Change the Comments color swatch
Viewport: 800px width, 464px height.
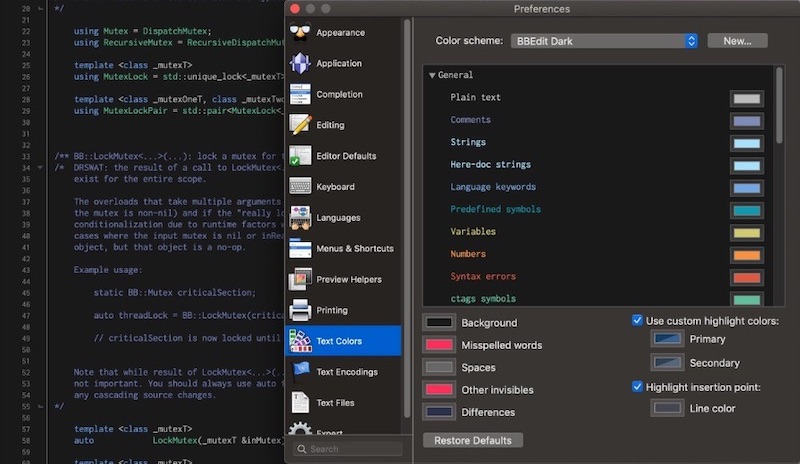pos(746,121)
